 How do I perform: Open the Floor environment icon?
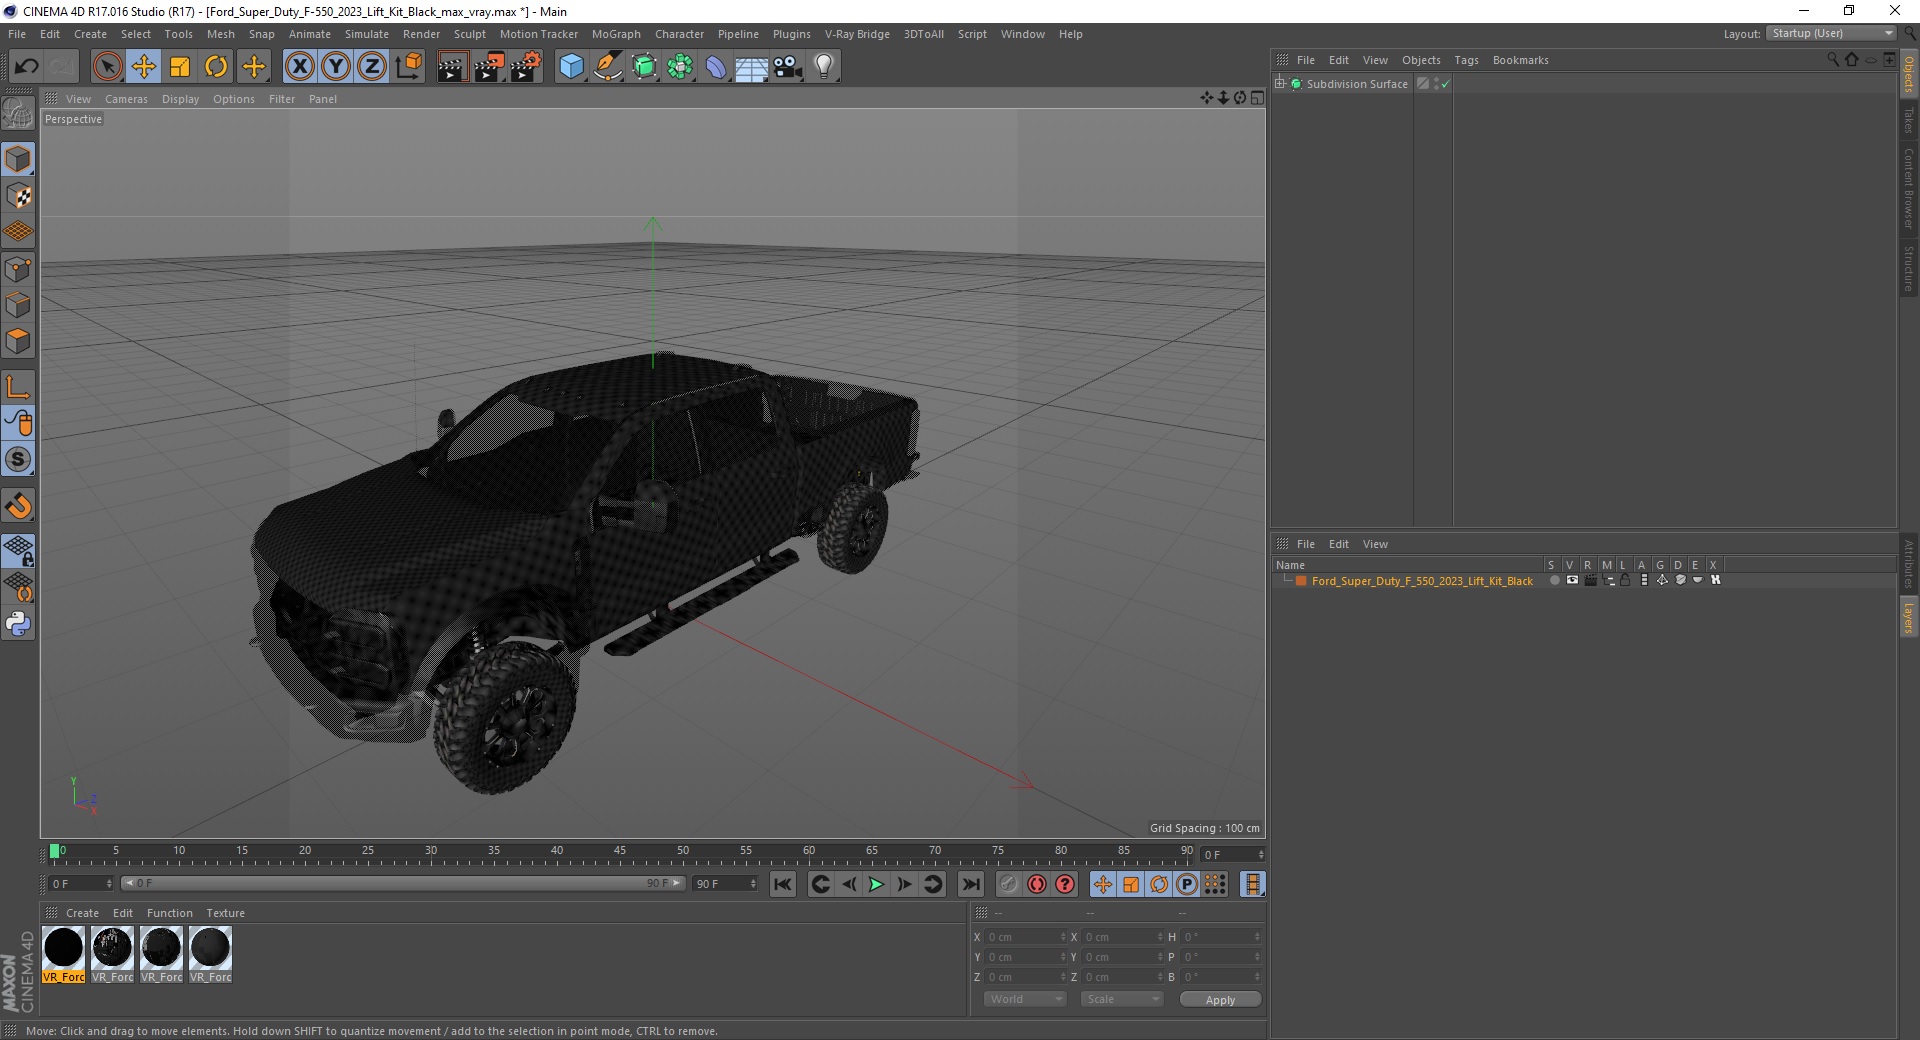[x=751, y=67]
